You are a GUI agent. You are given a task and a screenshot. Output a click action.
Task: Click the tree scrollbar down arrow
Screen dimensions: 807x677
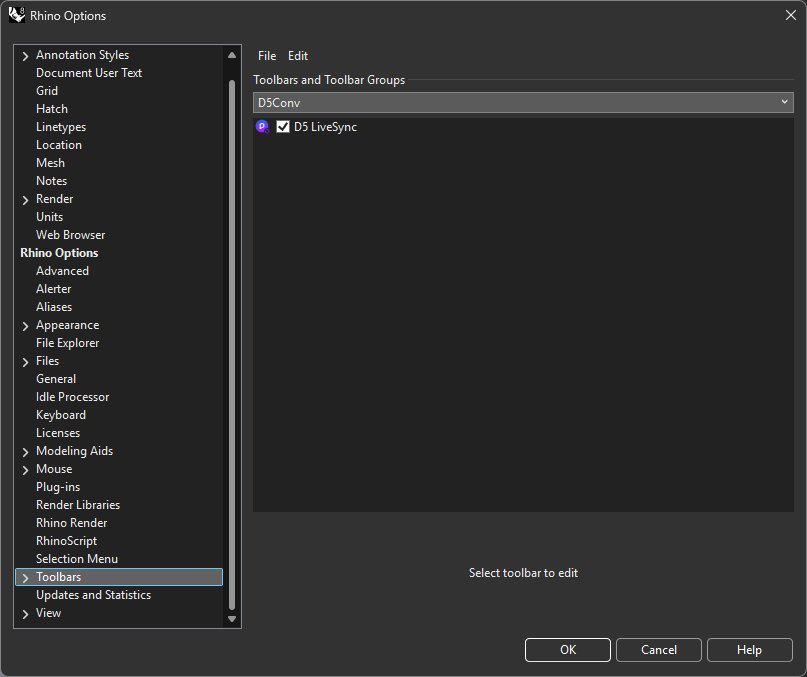click(x=232, y=619)
